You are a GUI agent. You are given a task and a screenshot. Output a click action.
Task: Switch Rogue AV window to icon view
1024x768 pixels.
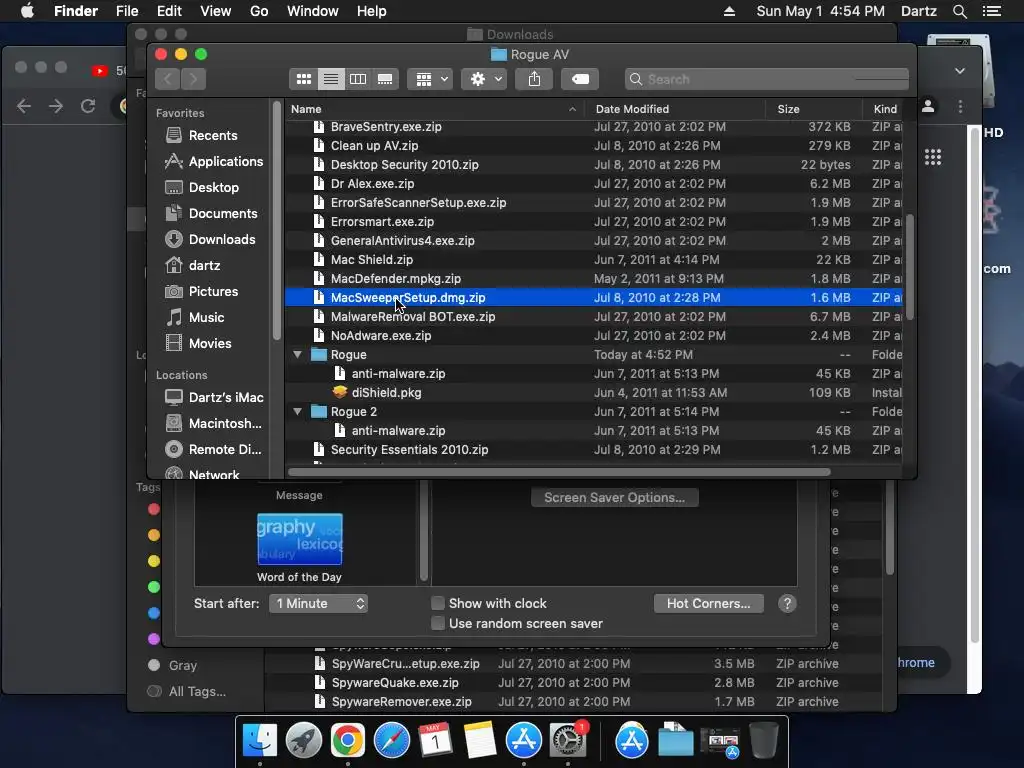[304, 79]
